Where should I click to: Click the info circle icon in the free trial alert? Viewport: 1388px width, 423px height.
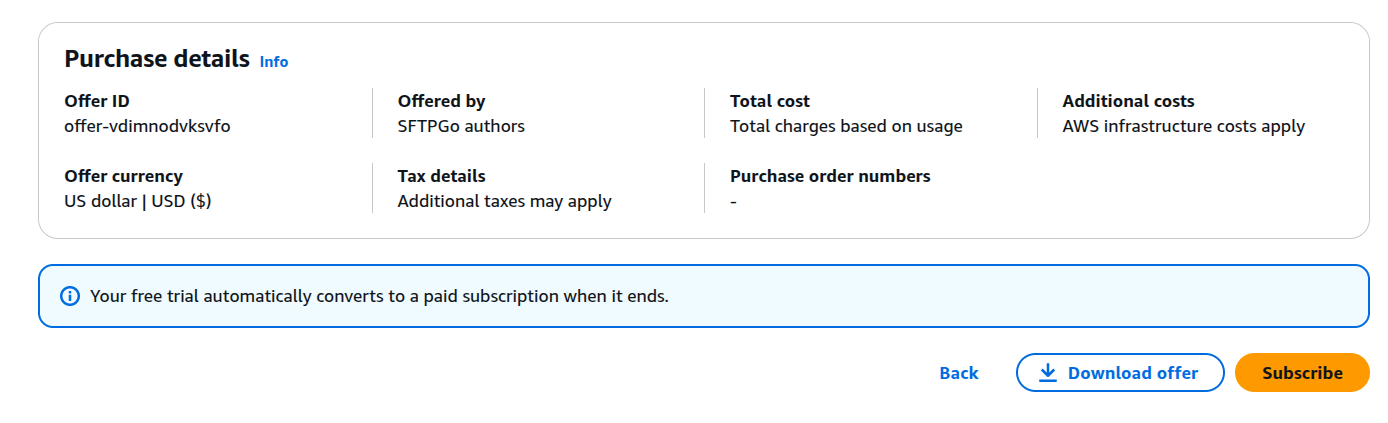click(x=69, y=296)
